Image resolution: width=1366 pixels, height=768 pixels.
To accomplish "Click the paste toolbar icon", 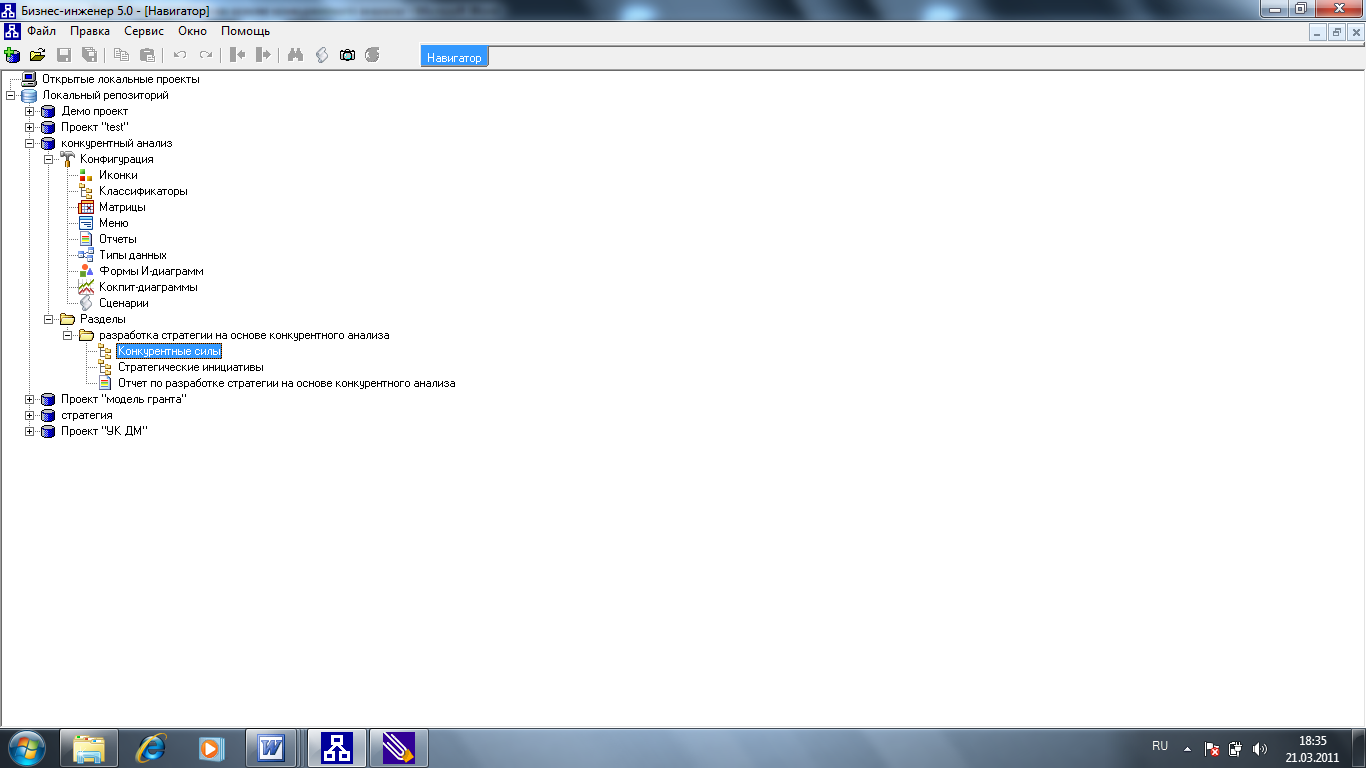I will coord(147,55).
